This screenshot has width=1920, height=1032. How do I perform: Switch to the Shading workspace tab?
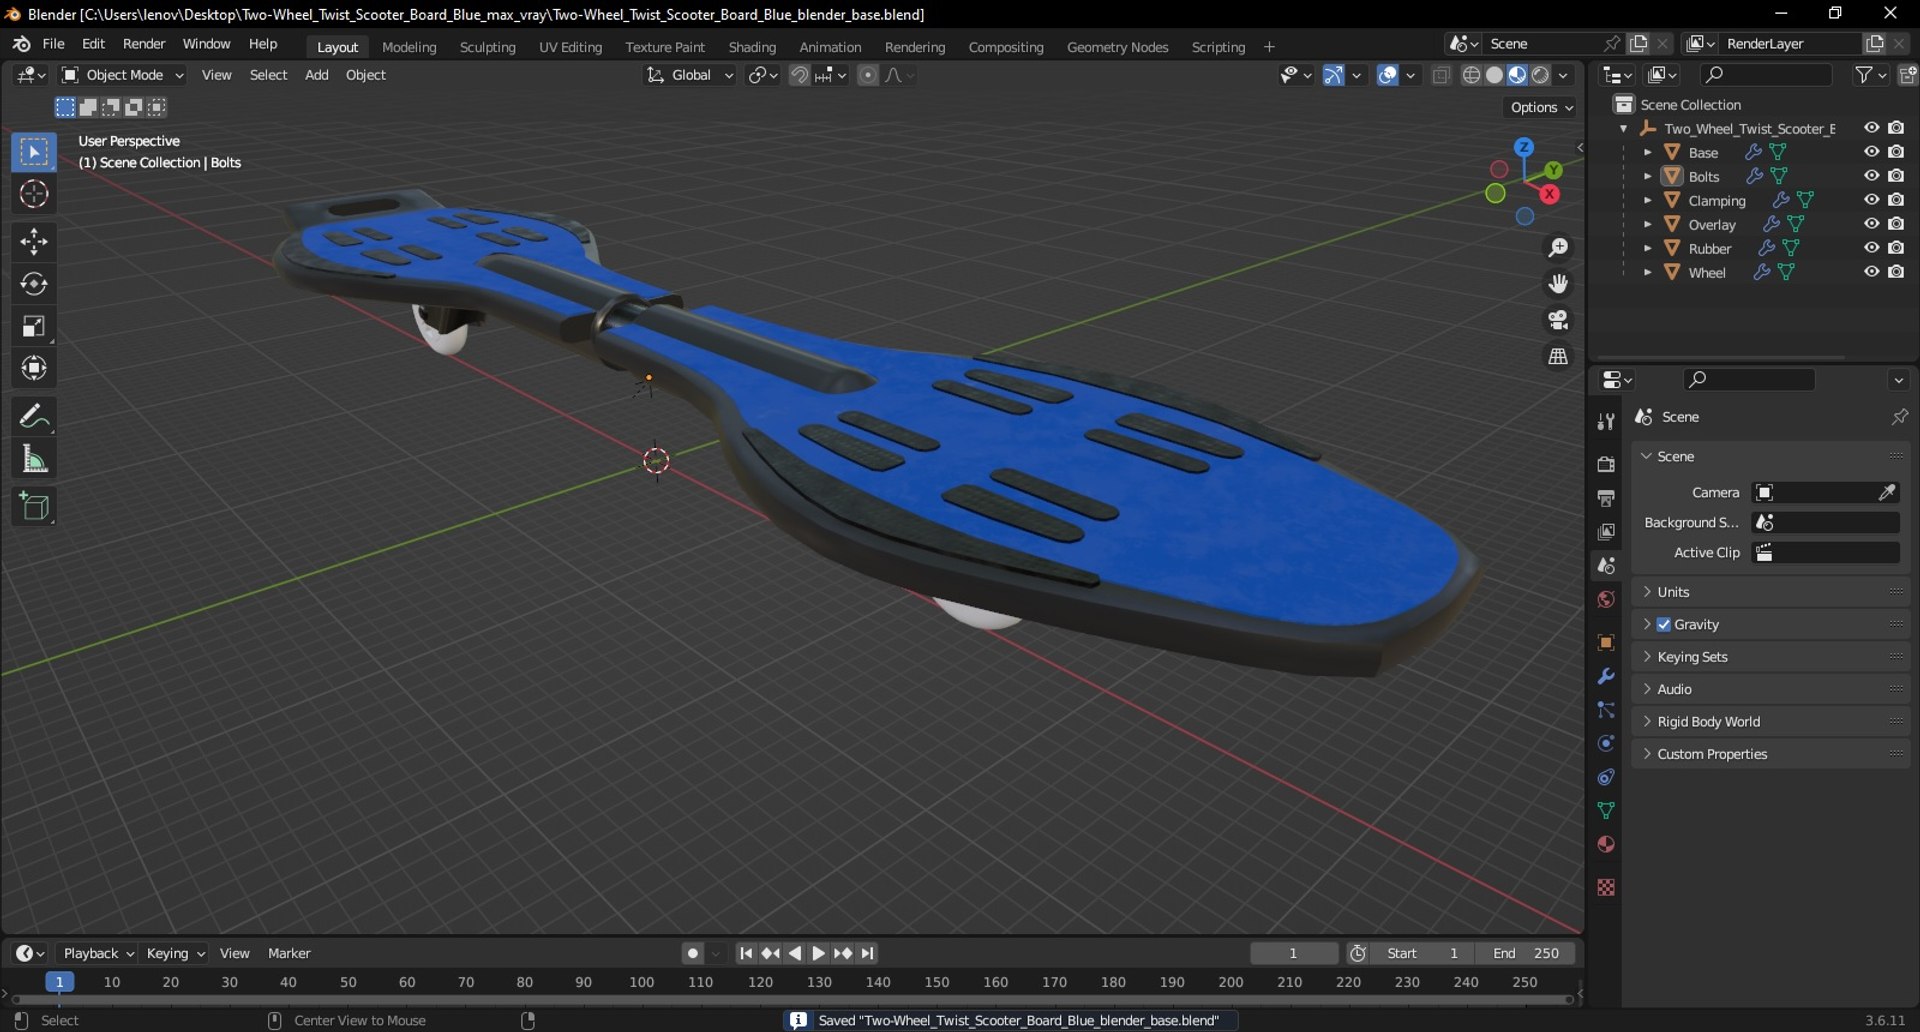(x=752, y=47)
